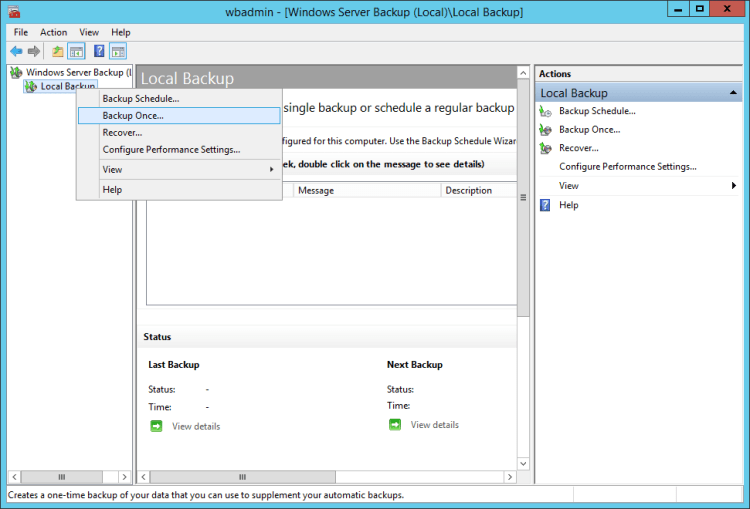Click Backup Once icon in Actions pane
Screen dimensions: 750x509
[545, 130]
